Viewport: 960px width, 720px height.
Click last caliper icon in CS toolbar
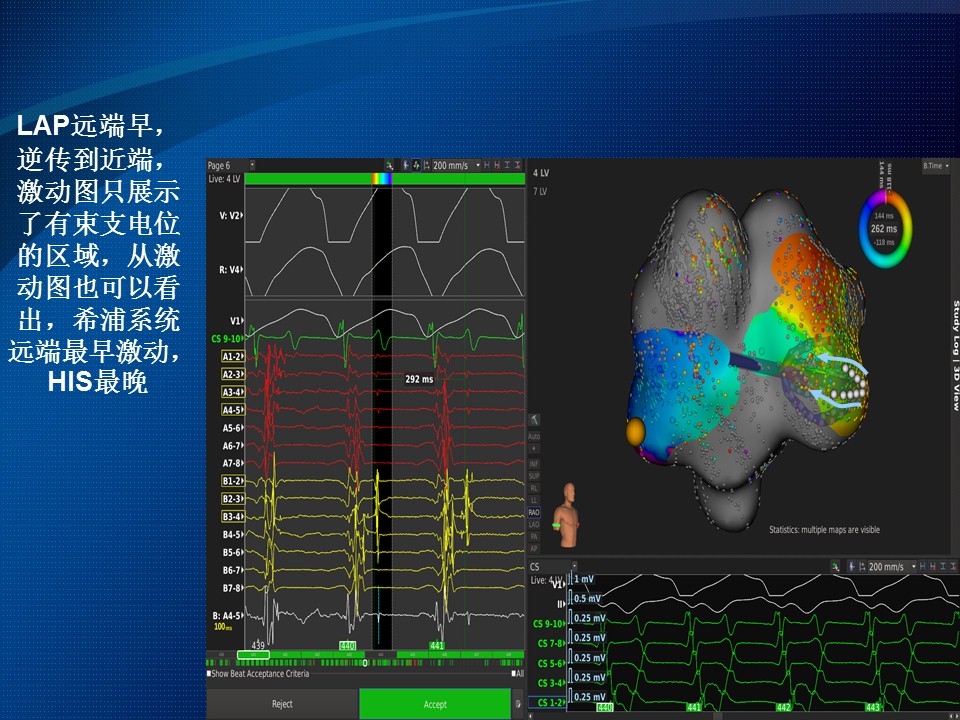953,567
